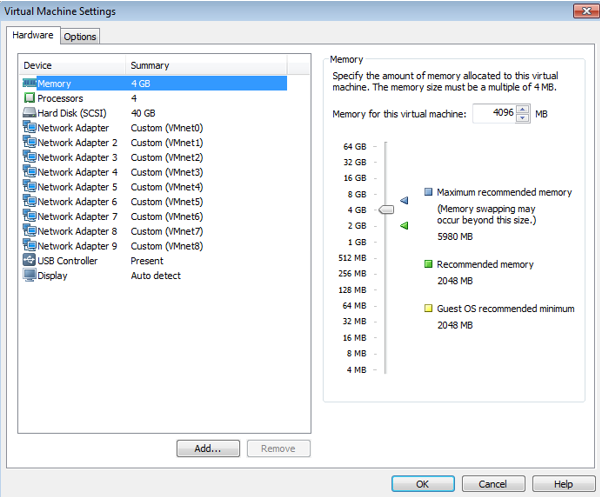Click the memory size input field
The height and width of the screenshot is (497, 600).
[x=492, y=114]
